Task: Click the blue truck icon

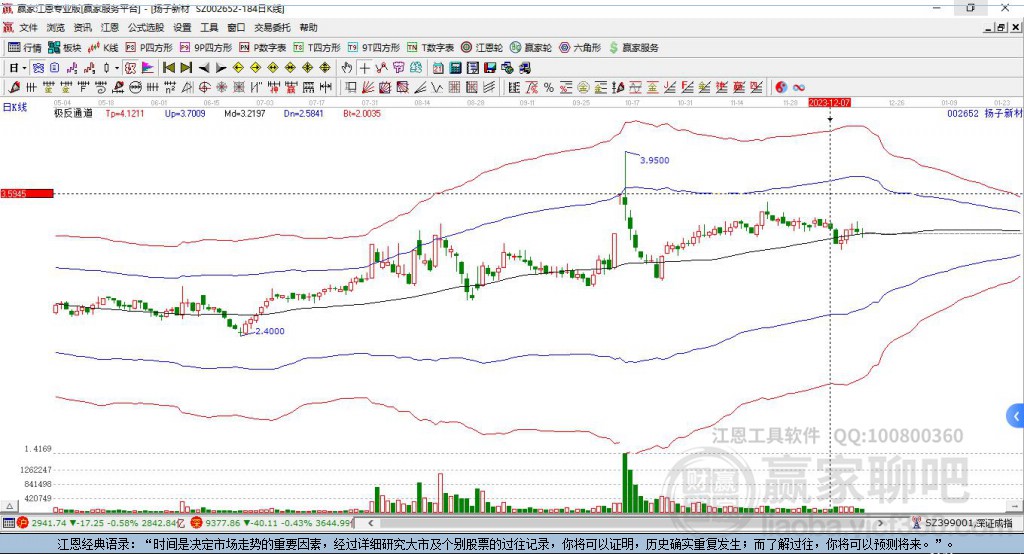Action: [525, 68]
